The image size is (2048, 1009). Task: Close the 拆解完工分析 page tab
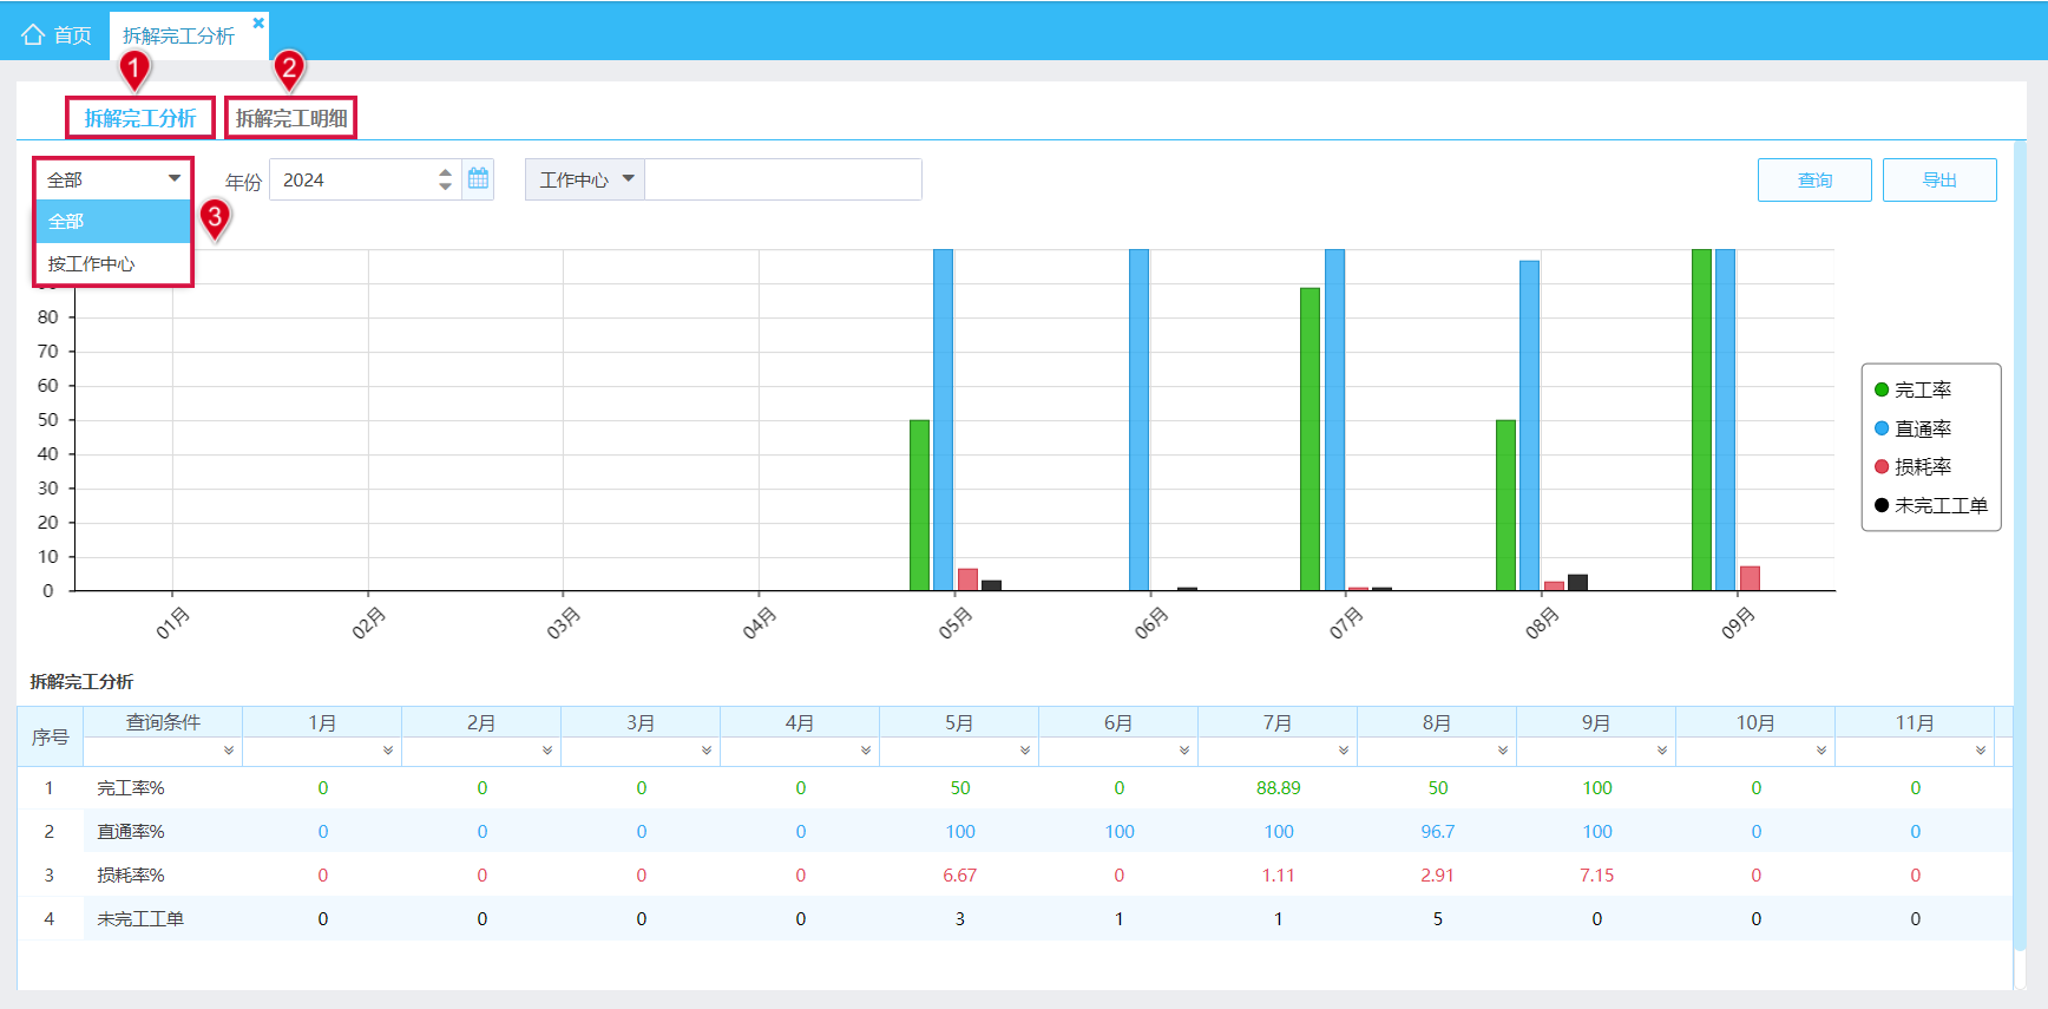[x=258, y=22]
